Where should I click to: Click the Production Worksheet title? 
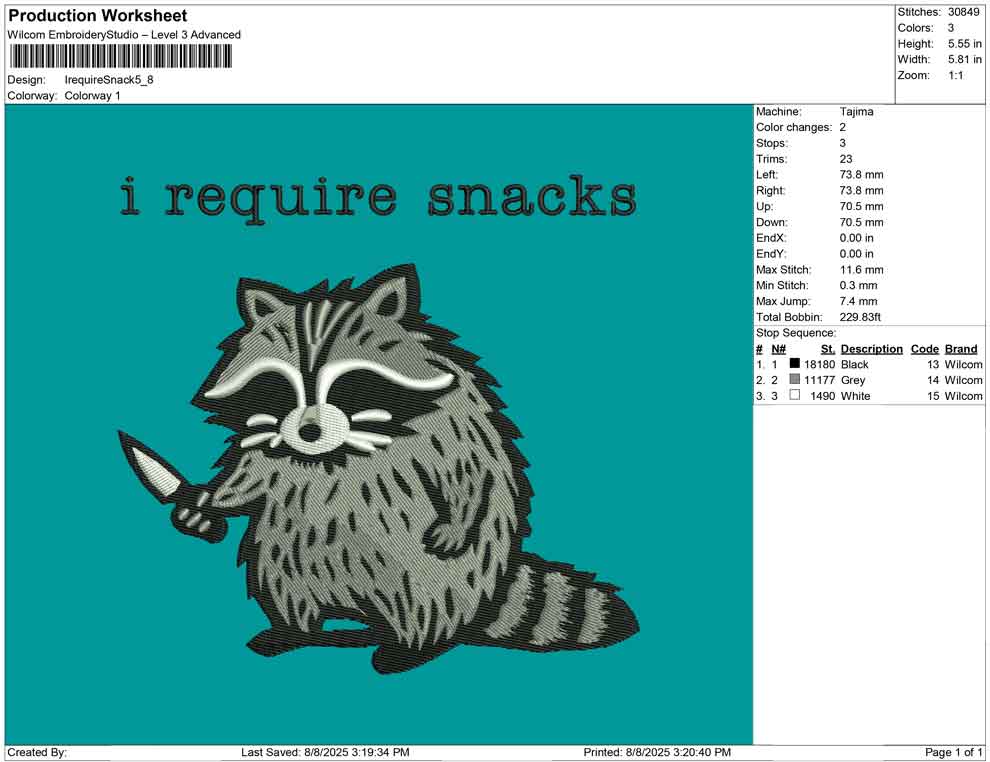tap(97, 16)
